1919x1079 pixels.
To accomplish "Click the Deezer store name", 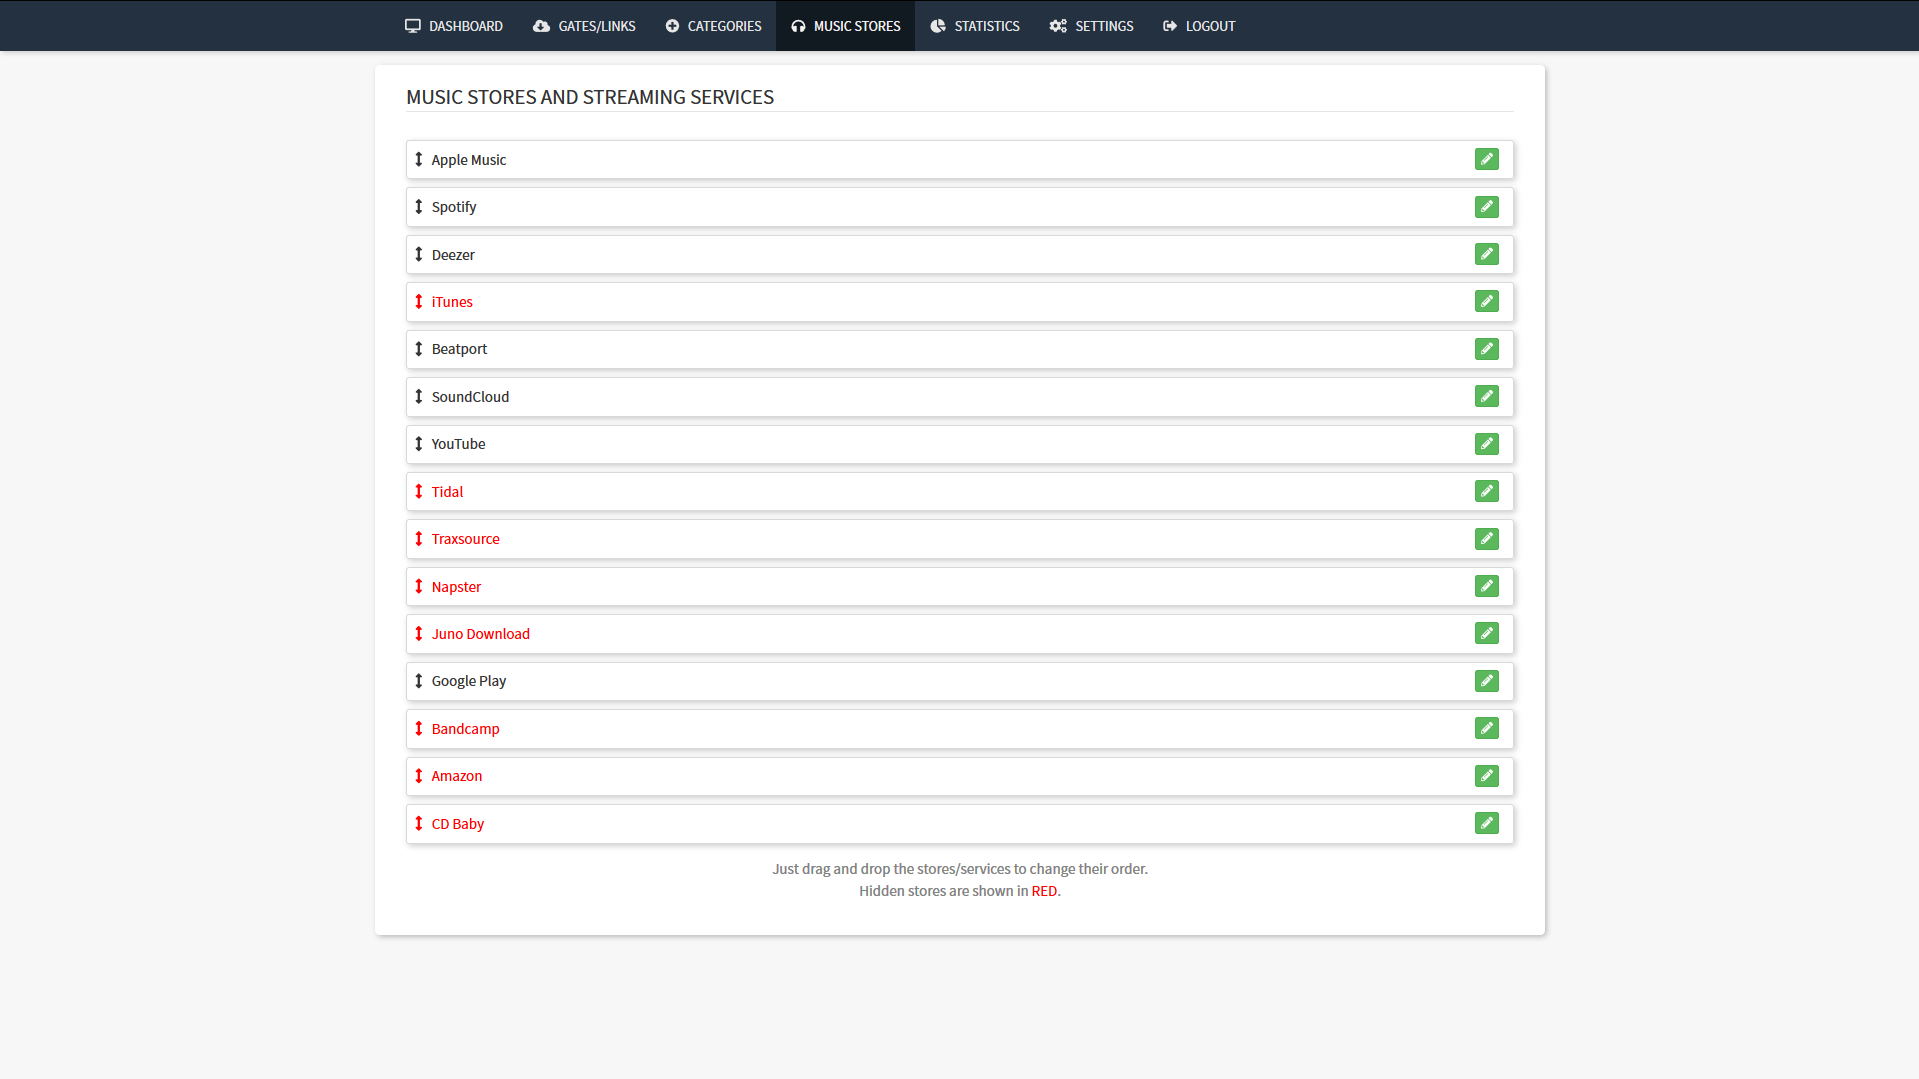I will pyautogui.click(x=453, y=255).
